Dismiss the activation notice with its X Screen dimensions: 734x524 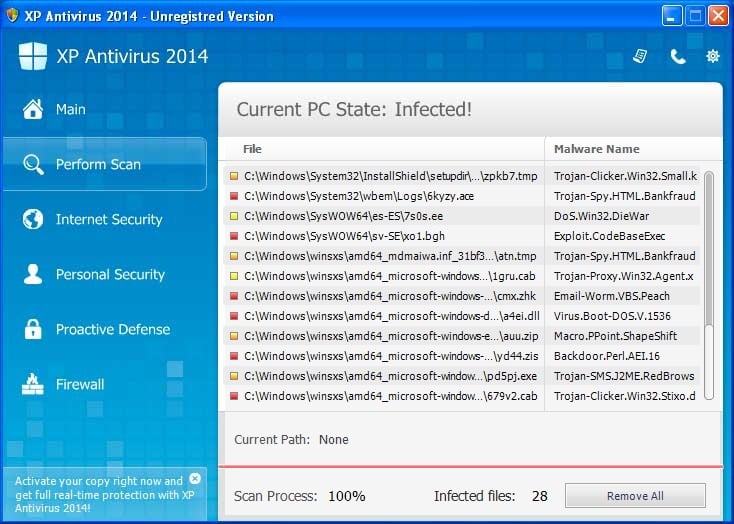(195, 479)
